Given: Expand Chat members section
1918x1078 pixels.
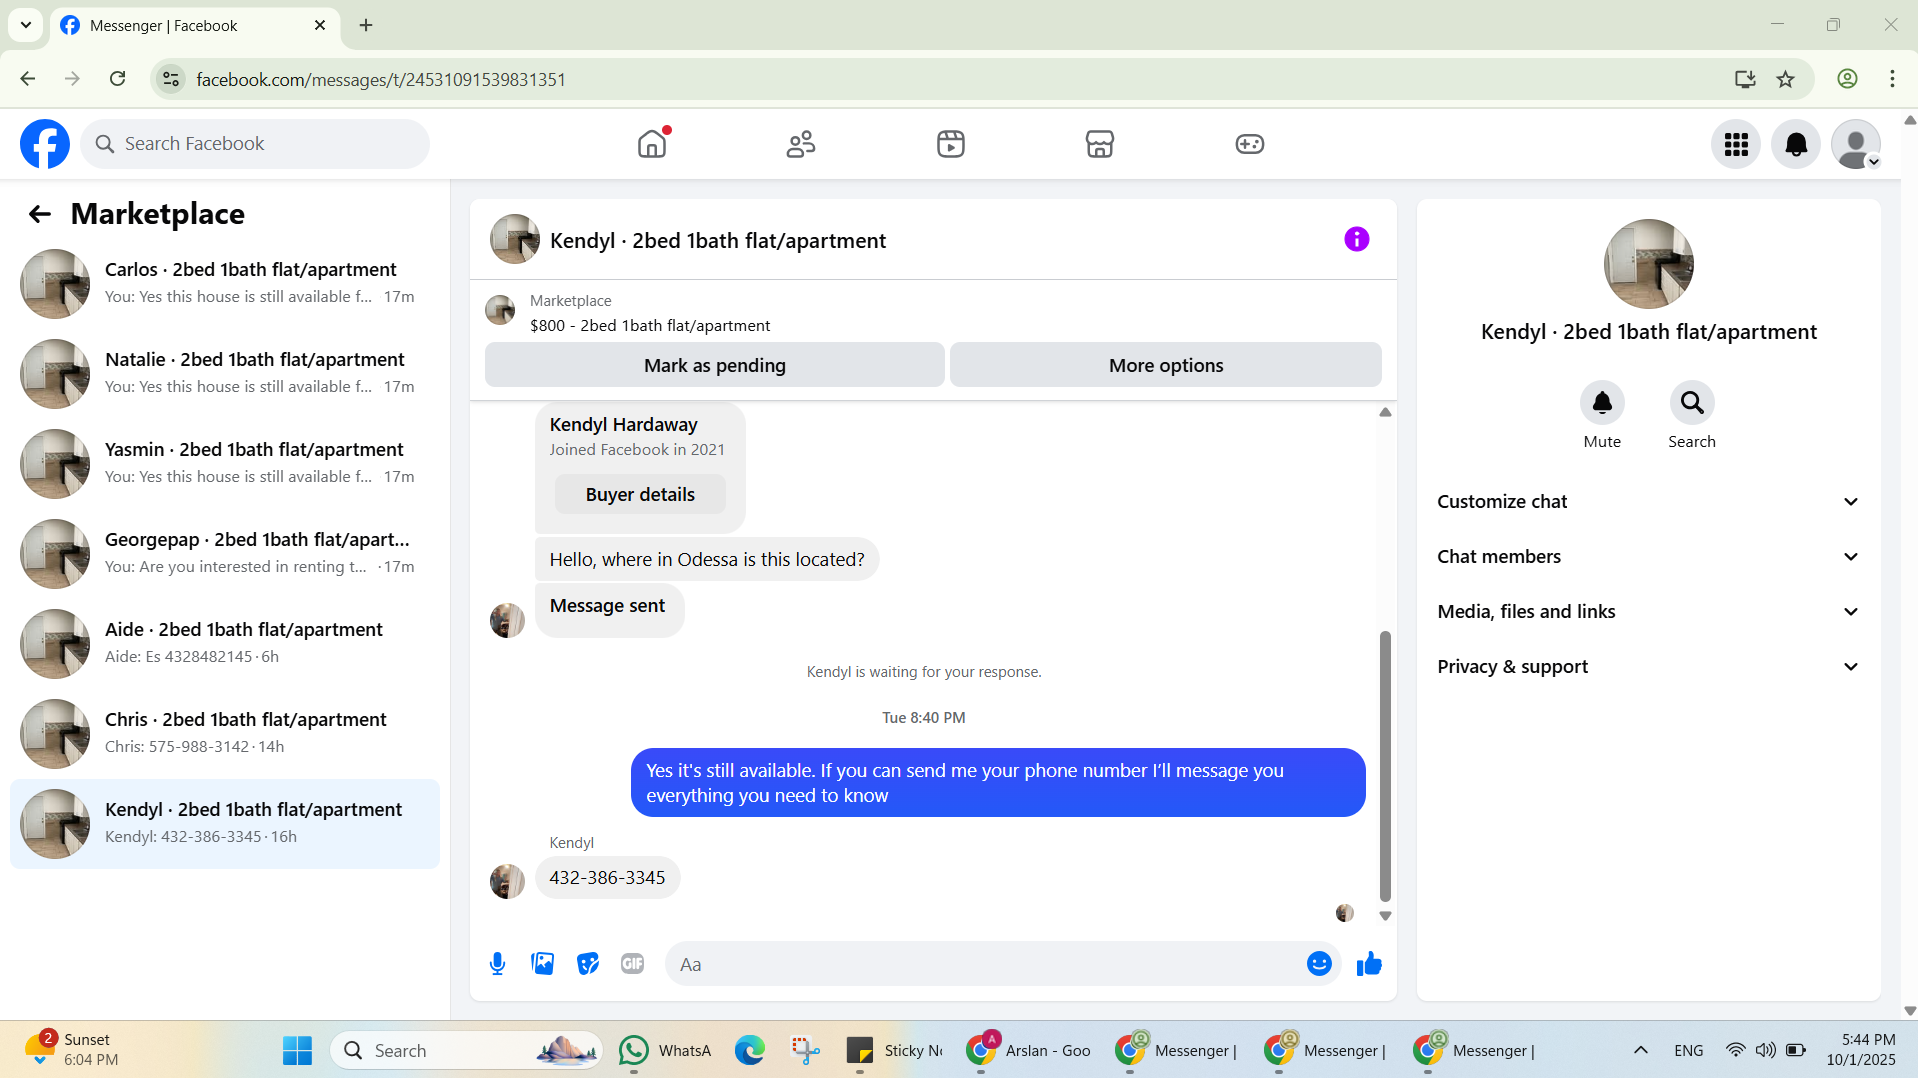Looking at the screenshot, I should coord(1648,557).
